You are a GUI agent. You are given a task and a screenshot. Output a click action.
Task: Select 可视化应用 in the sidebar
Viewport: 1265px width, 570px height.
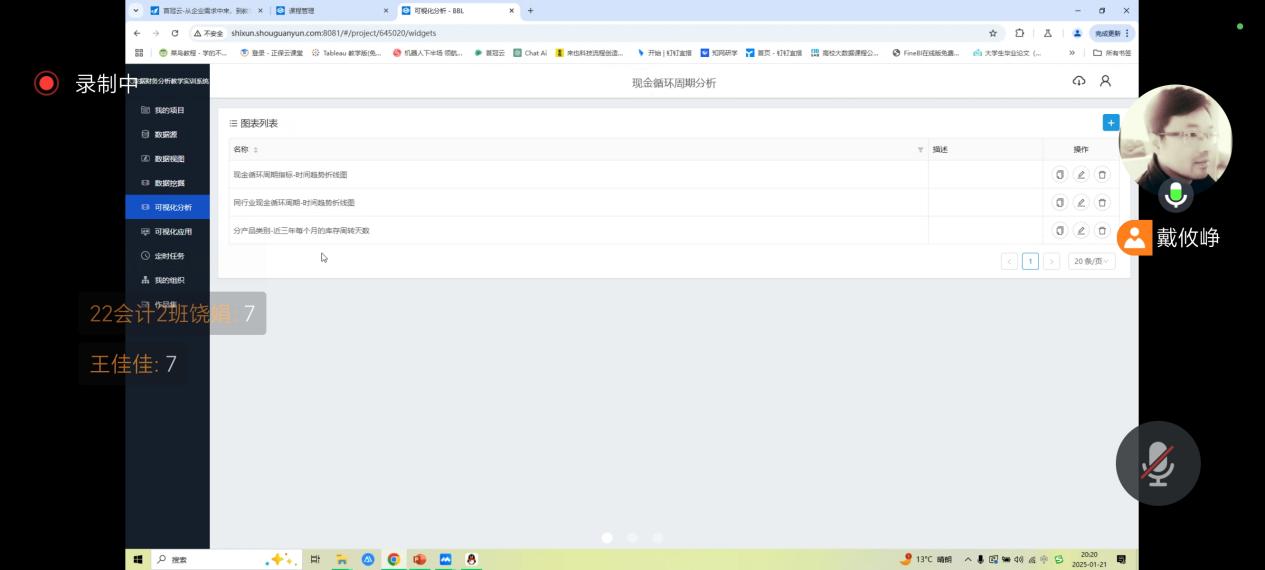coord(172,232)
